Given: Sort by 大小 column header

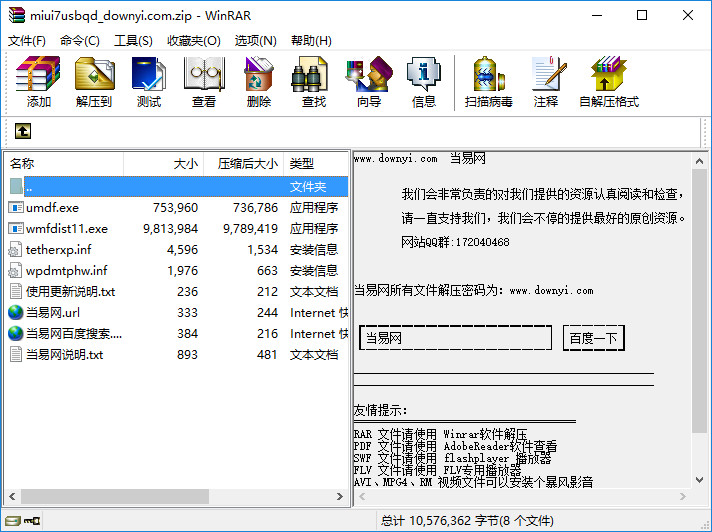Looking at the screenshot, I should point(163,163).
